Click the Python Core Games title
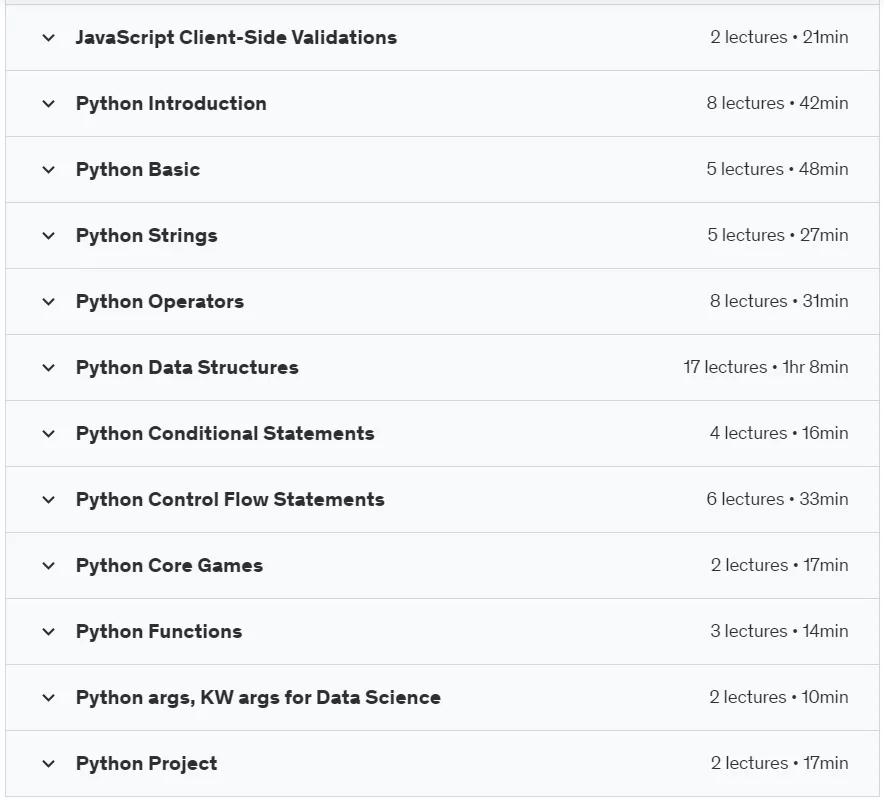Viewport: 884px width, 802px height. click(x=170, y=565)
